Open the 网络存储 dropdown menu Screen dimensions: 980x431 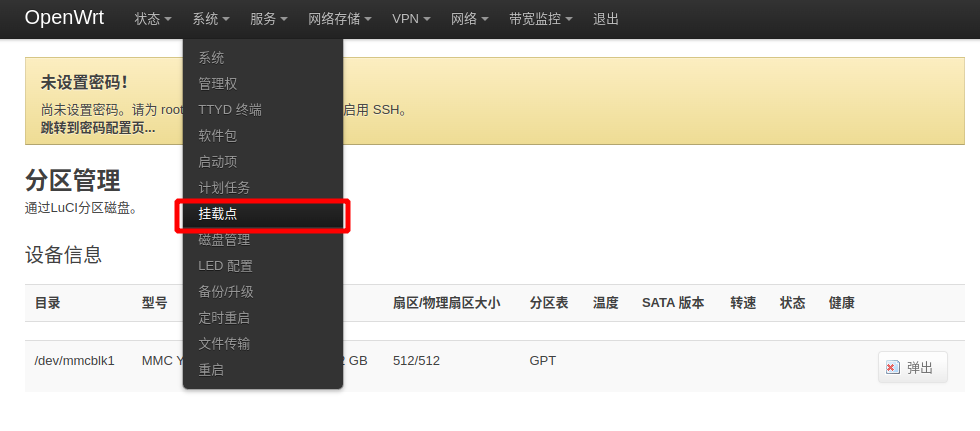(x=340, y=19)
